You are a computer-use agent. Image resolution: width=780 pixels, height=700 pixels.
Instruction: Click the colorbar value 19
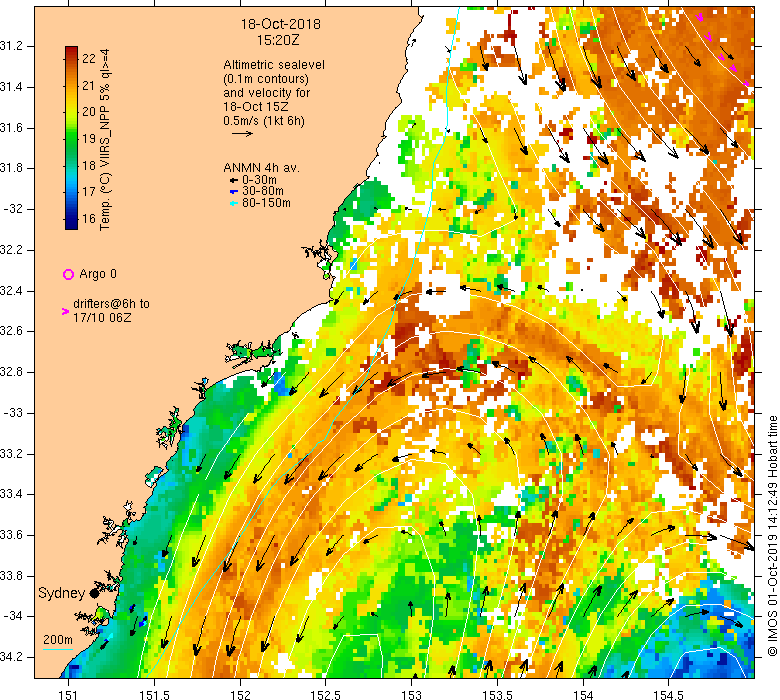[89, 138]
